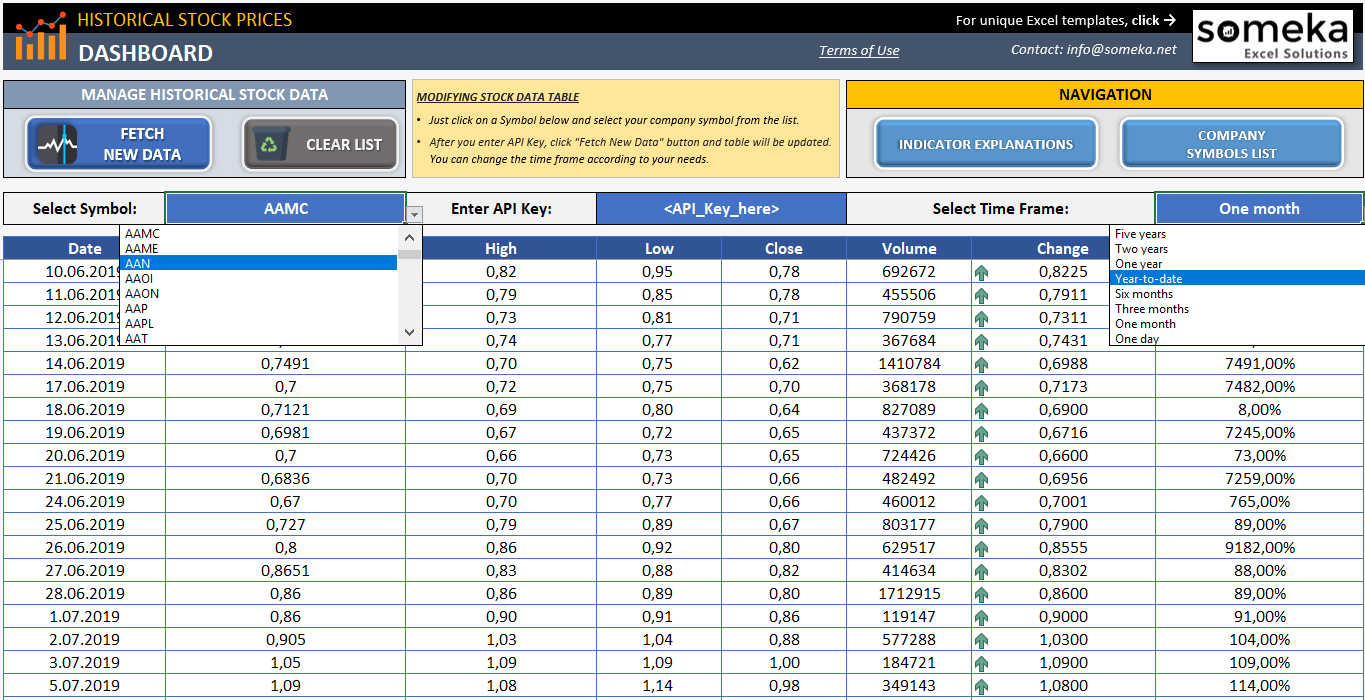This screenshot has height=700, width=1365.
Task: Click the API Key input cell
Action: pos(721,209)
